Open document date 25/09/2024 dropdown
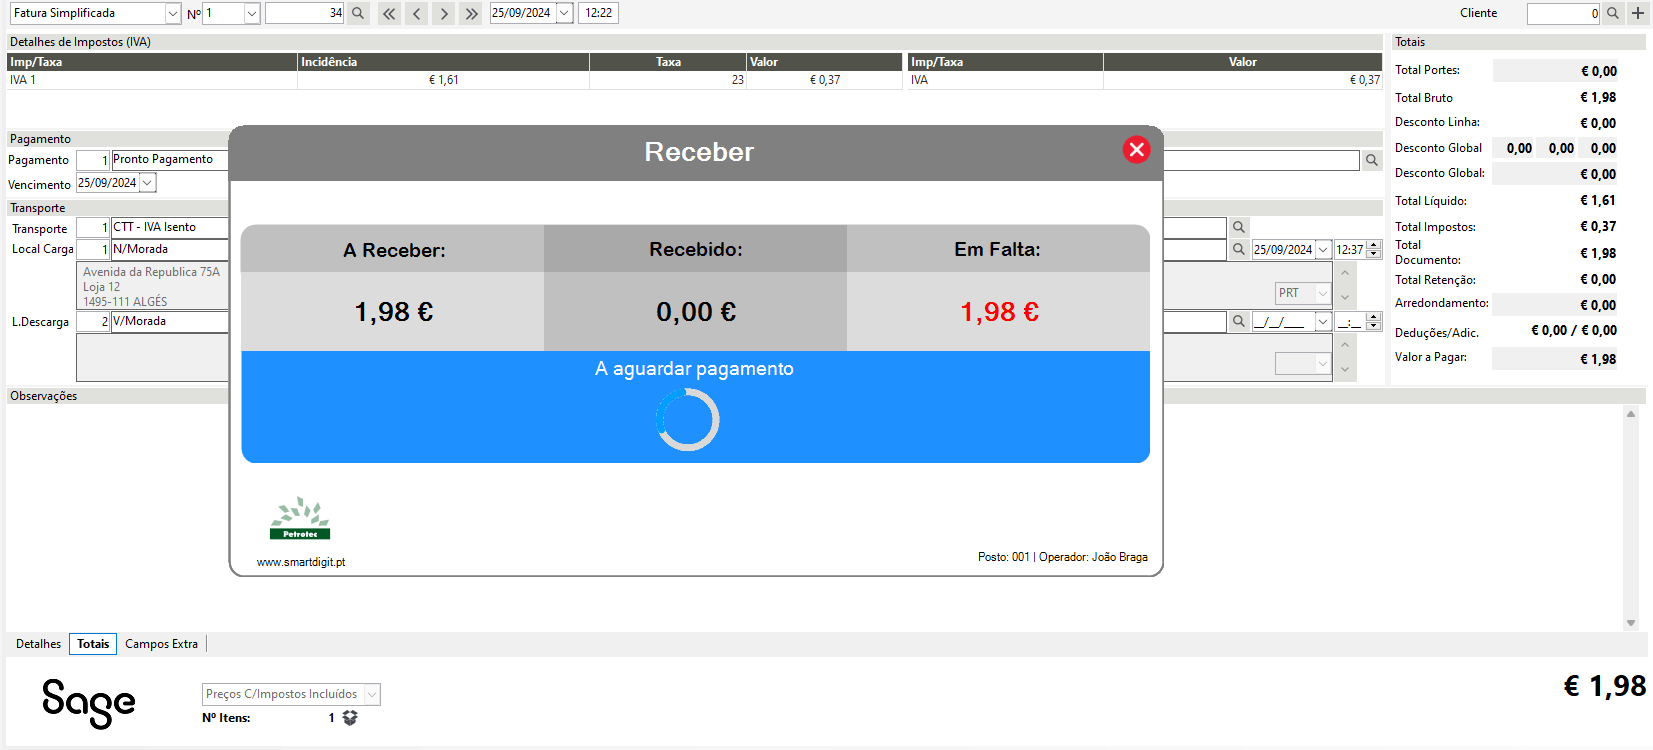Screen dimensions: 1653x750 pos(564,13)
